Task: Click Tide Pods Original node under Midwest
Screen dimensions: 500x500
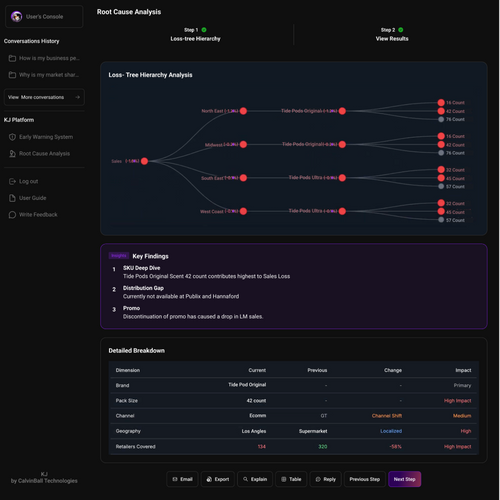Action: pos(342,144)
